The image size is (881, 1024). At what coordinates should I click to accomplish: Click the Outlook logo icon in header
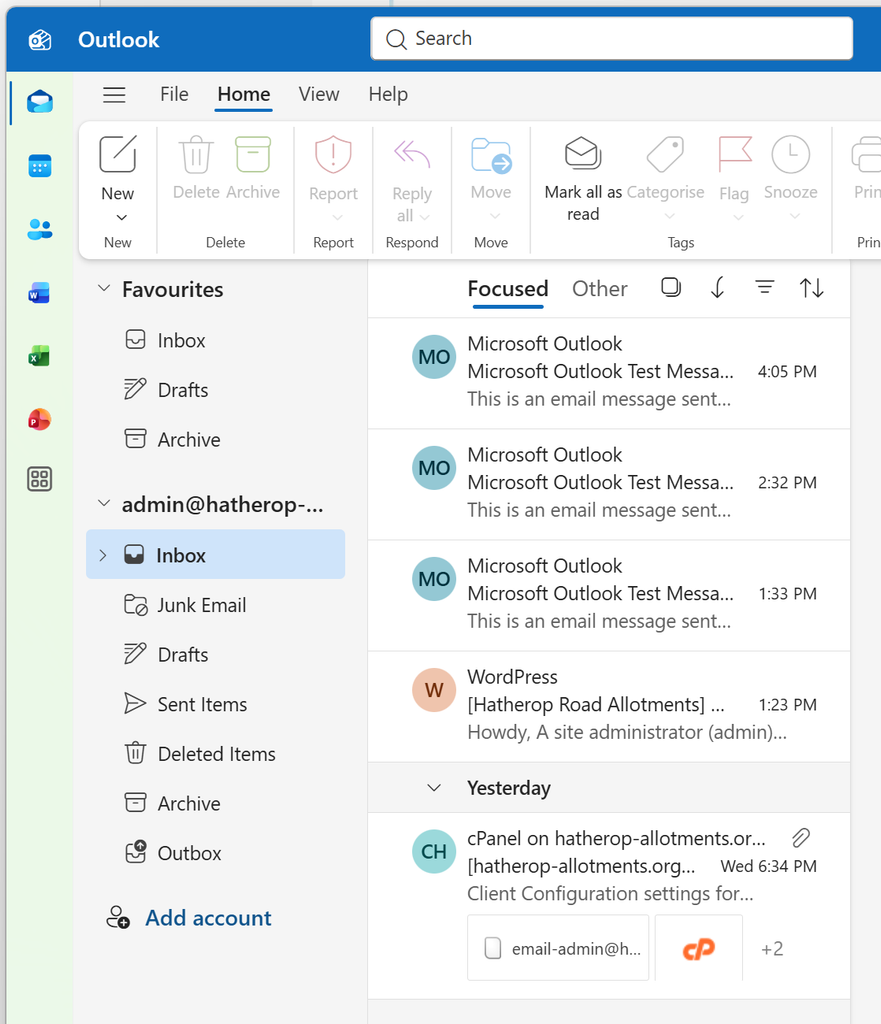(40, 40)
